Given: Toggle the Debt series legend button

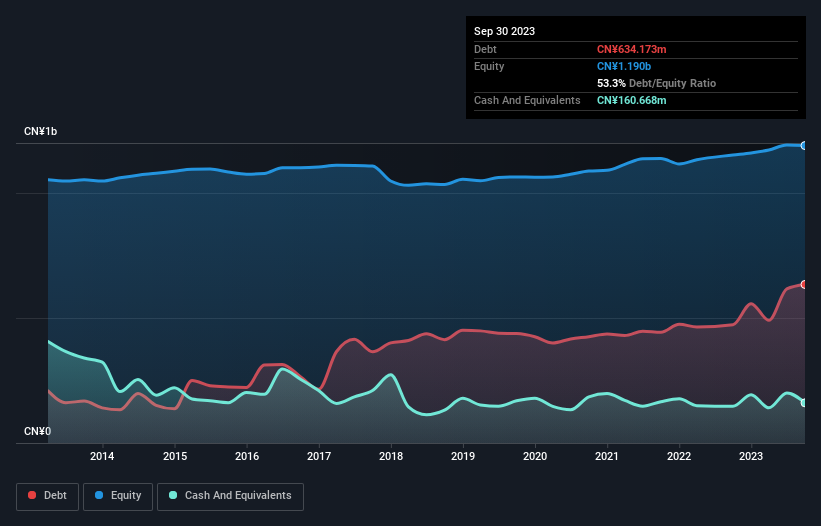Looking at the screenshot, I should pyautogui.click(x=47, y=496).
